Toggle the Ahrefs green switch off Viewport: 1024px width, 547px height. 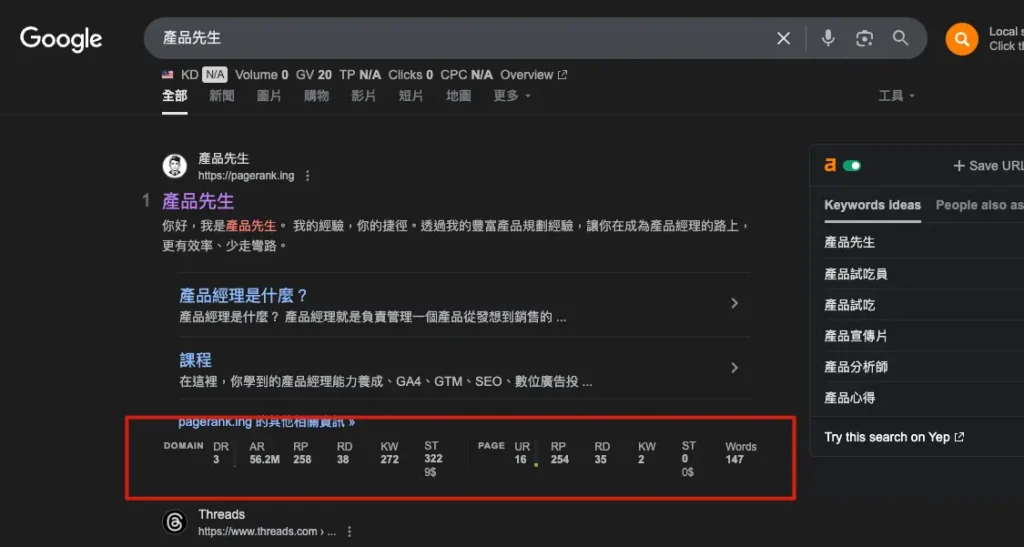[x=852, y=166]
